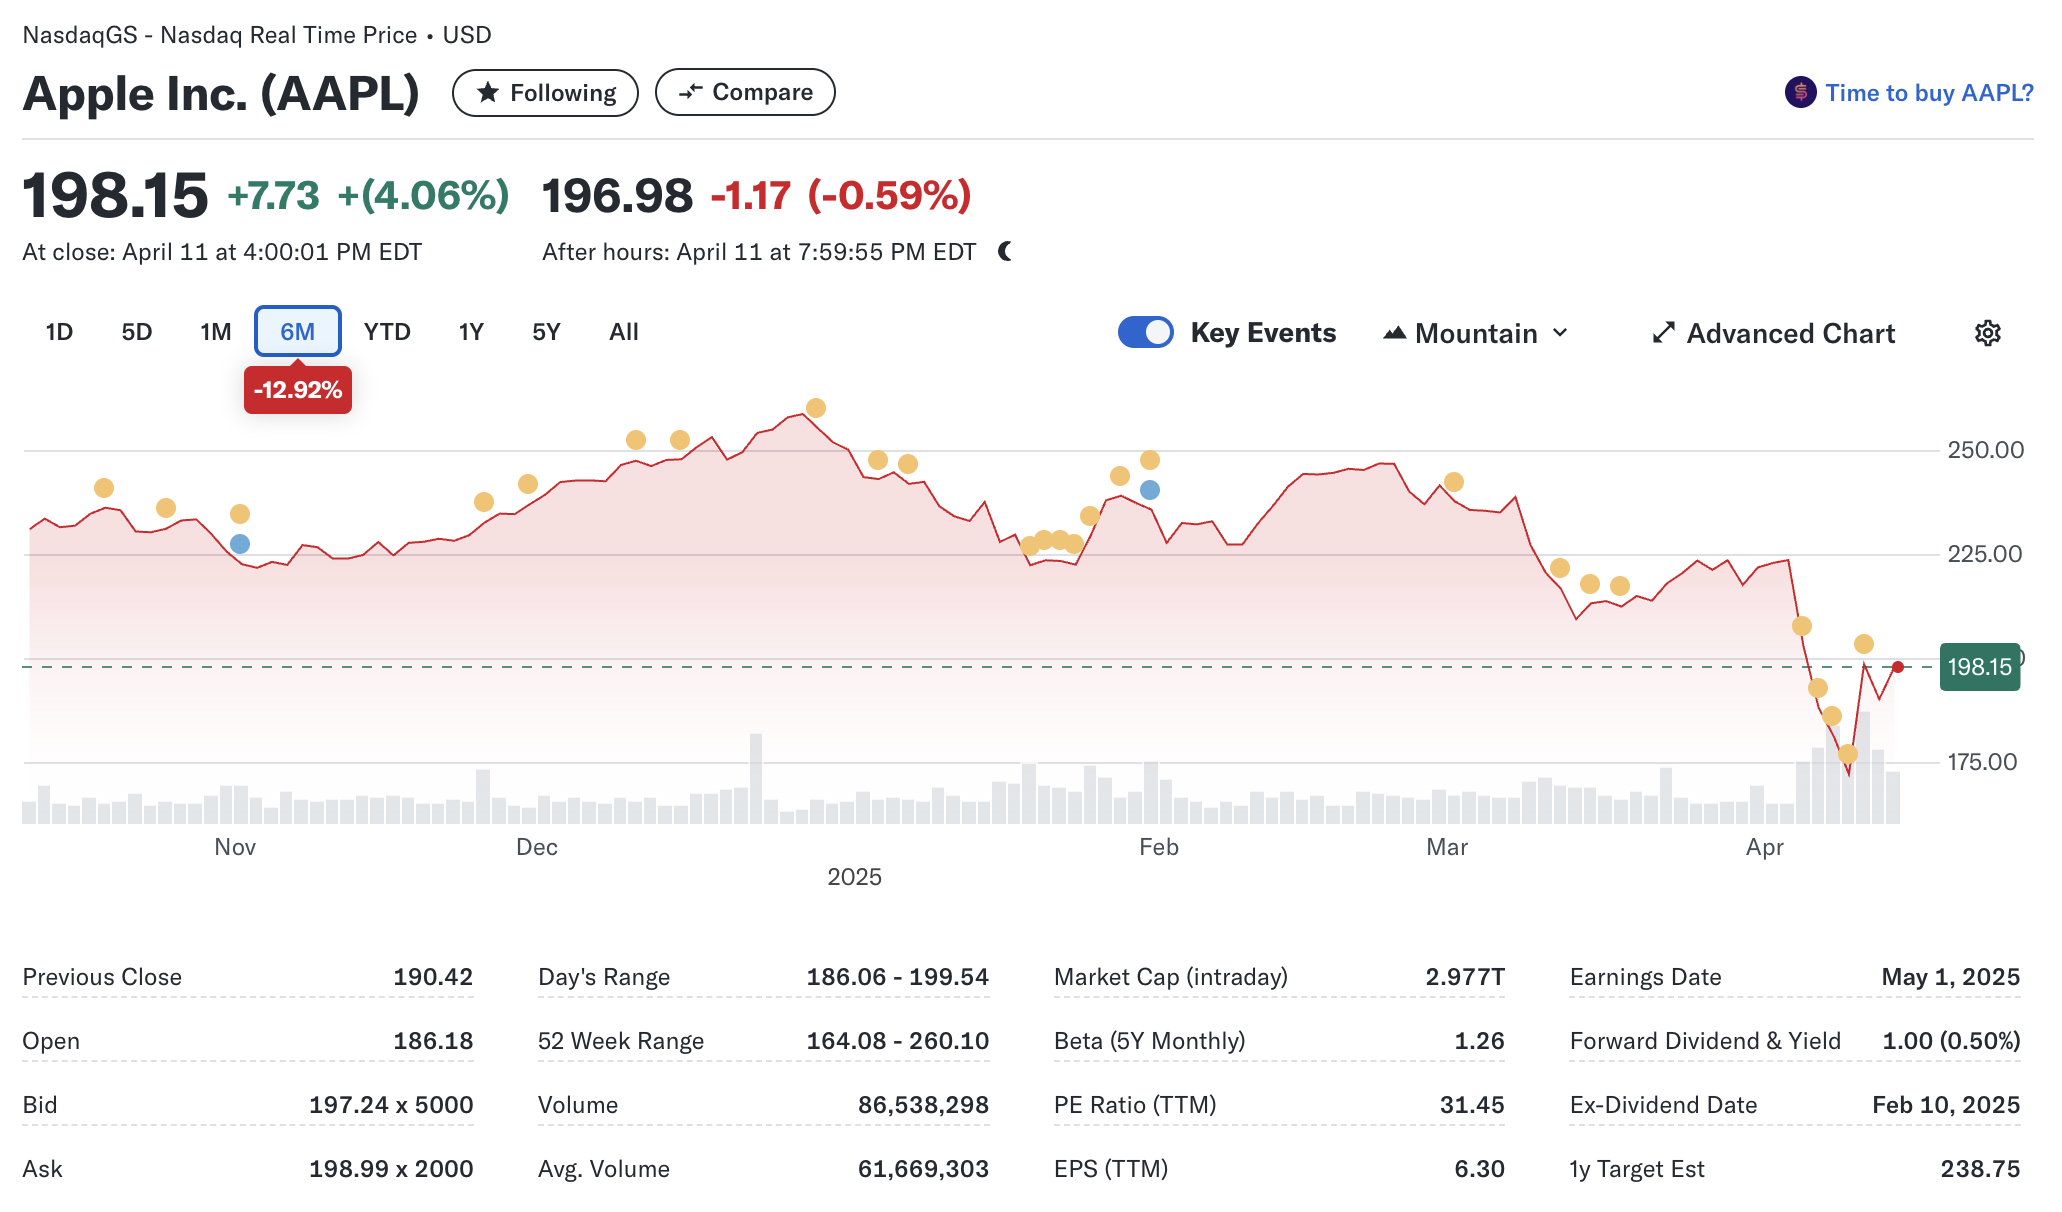Click the purple dollar icon near Time to buy

pos(1800,93)
